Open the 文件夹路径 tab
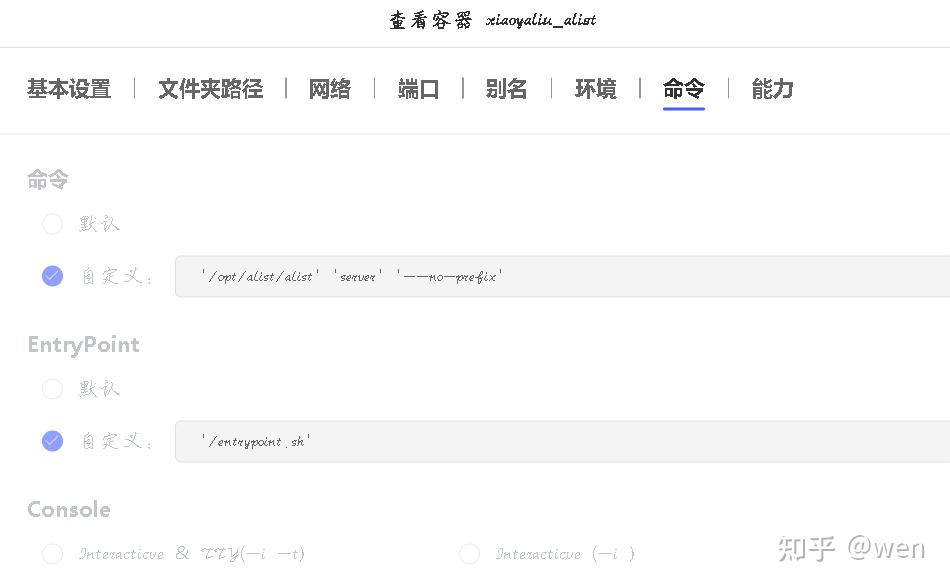 point(210,89)
